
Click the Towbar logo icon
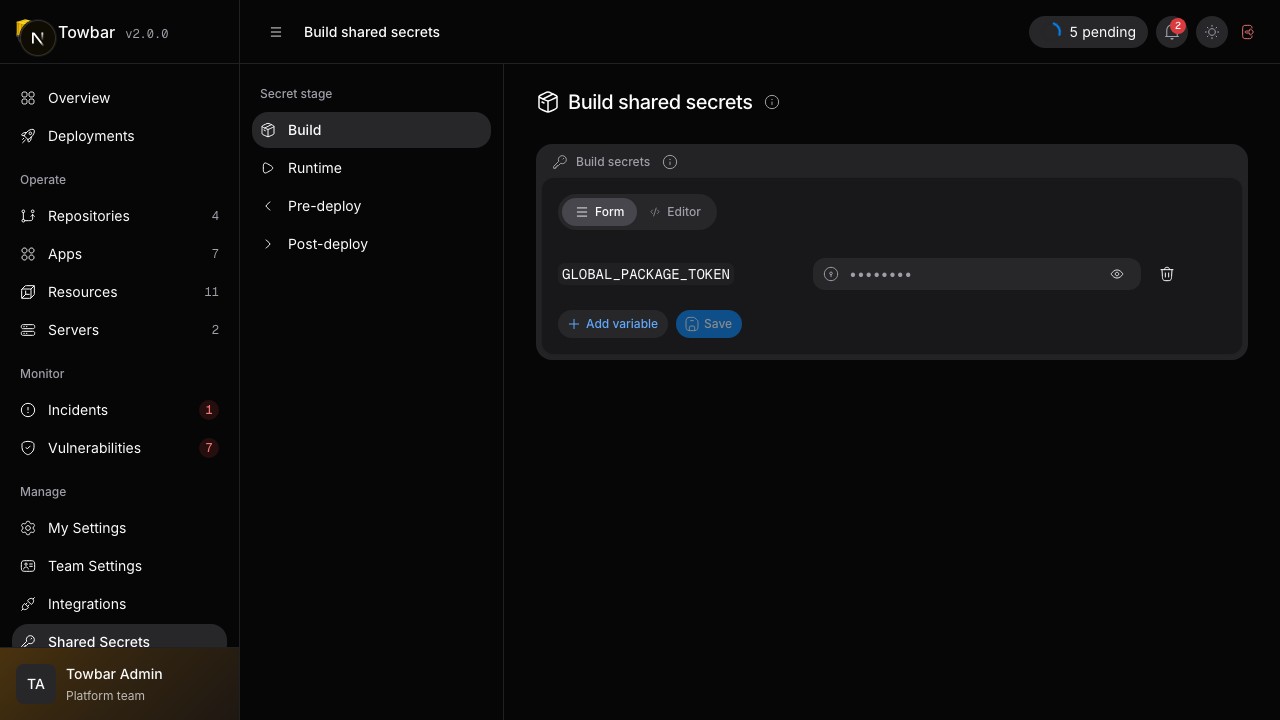point(36,37)
